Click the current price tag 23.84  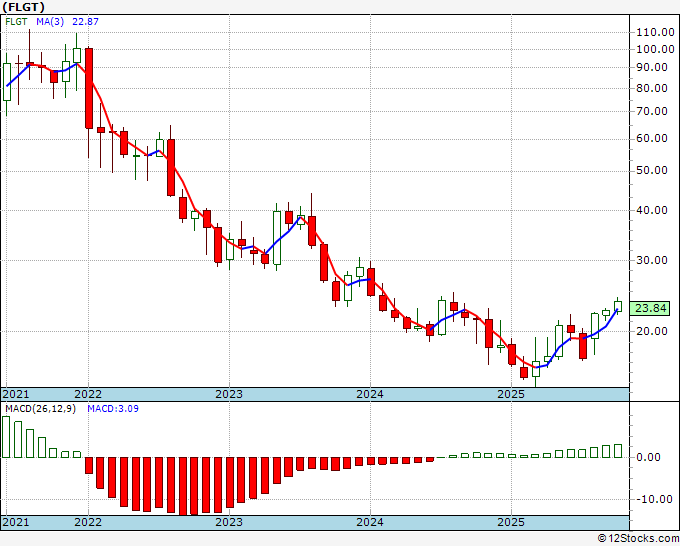pyautogui.click(x=650, y=308)
